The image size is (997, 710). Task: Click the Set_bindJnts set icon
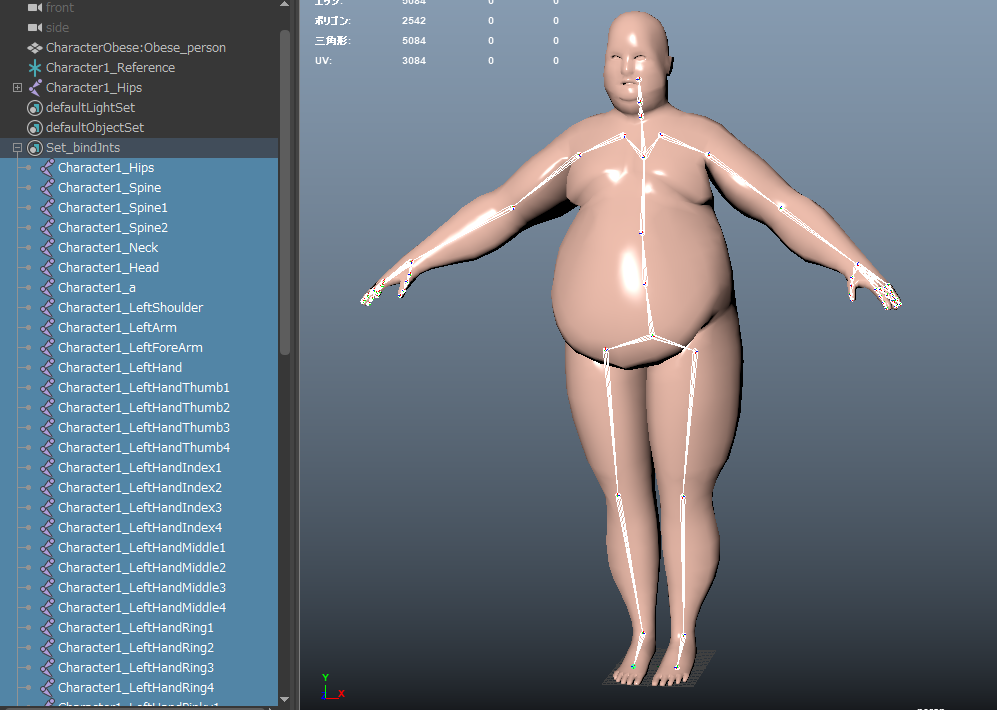click(x=35, y=147)
